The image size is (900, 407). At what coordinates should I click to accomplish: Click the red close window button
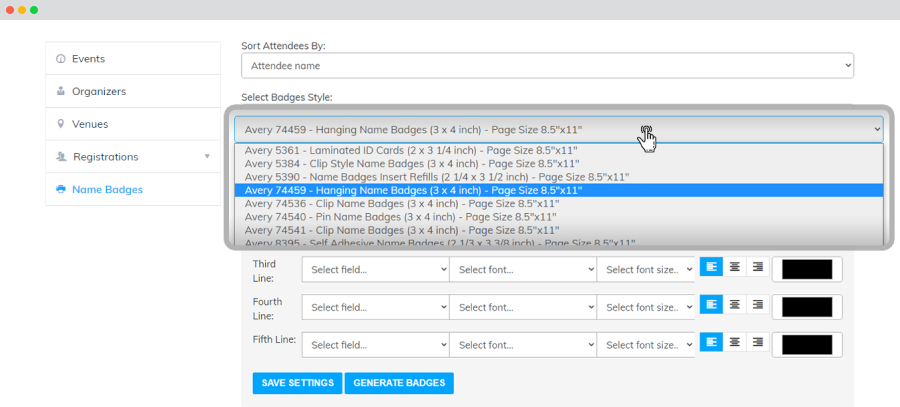point(10,10)
